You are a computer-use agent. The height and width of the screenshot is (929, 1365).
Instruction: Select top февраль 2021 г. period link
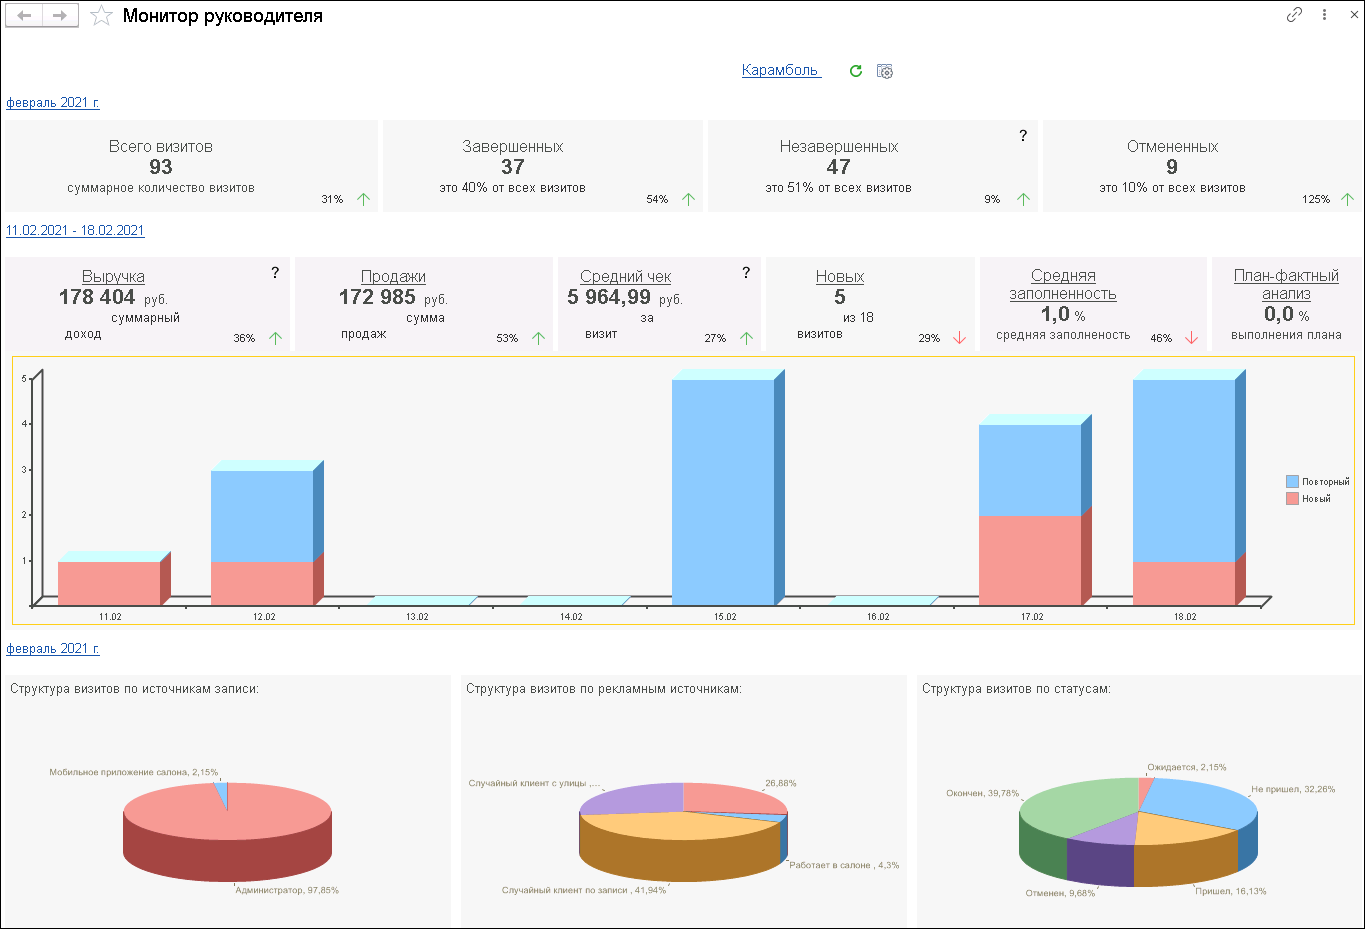[x=53, y=102]
